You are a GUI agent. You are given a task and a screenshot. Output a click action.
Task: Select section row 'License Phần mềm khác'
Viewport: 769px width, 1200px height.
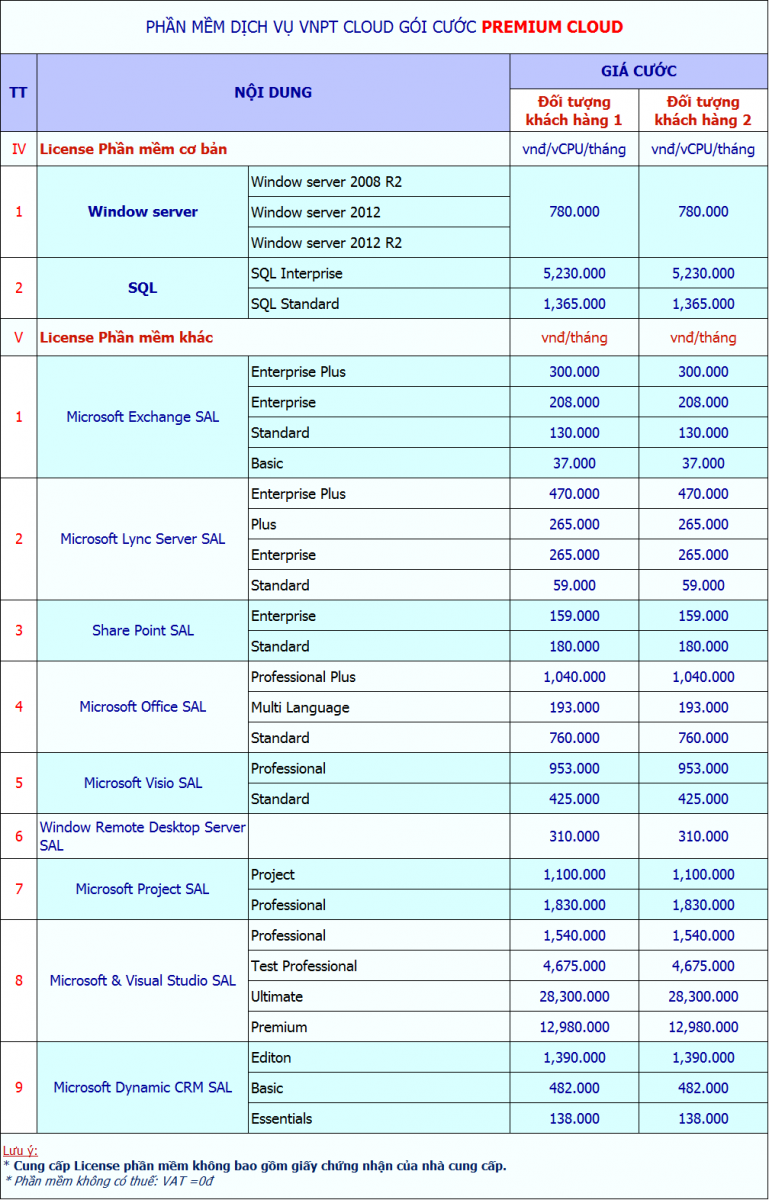coord(126,337)
